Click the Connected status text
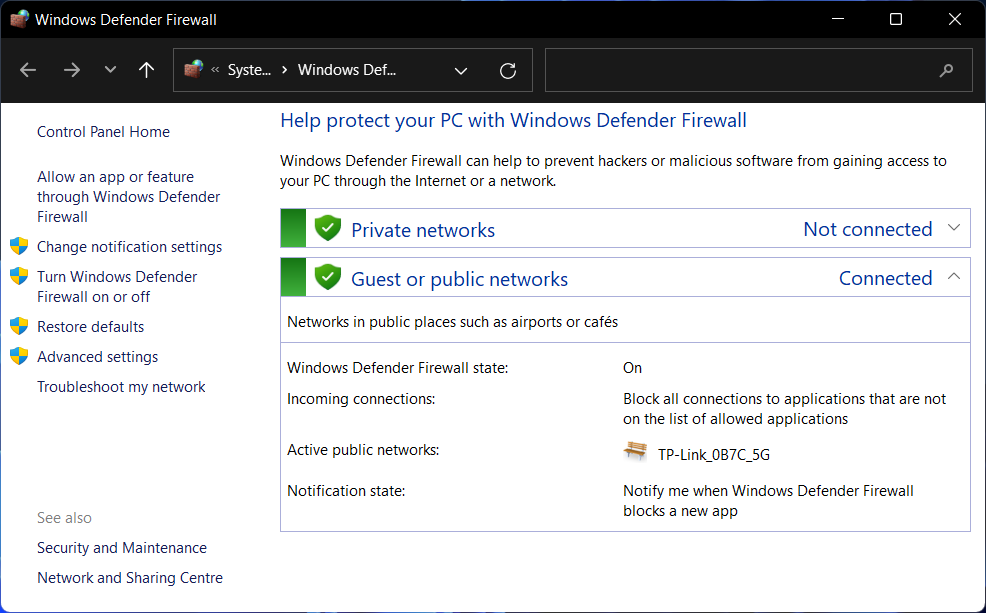 coord(885,278)
